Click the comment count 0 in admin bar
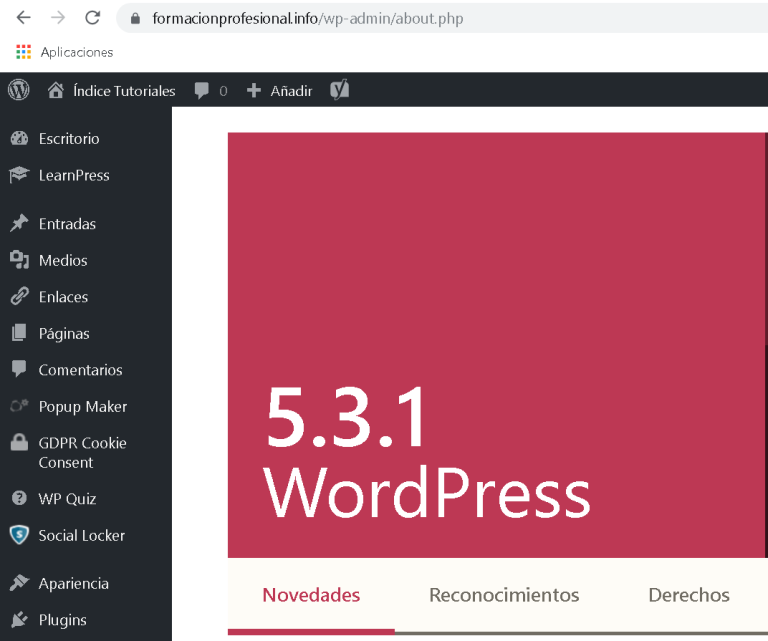Viewport: 768px width, 641px height. tap(223, 91)
